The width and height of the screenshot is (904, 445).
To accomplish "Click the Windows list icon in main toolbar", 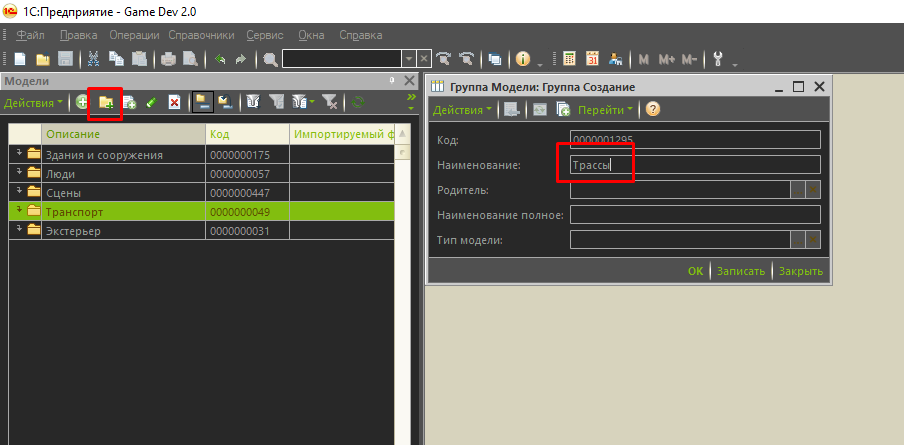I will click(495, 59).
